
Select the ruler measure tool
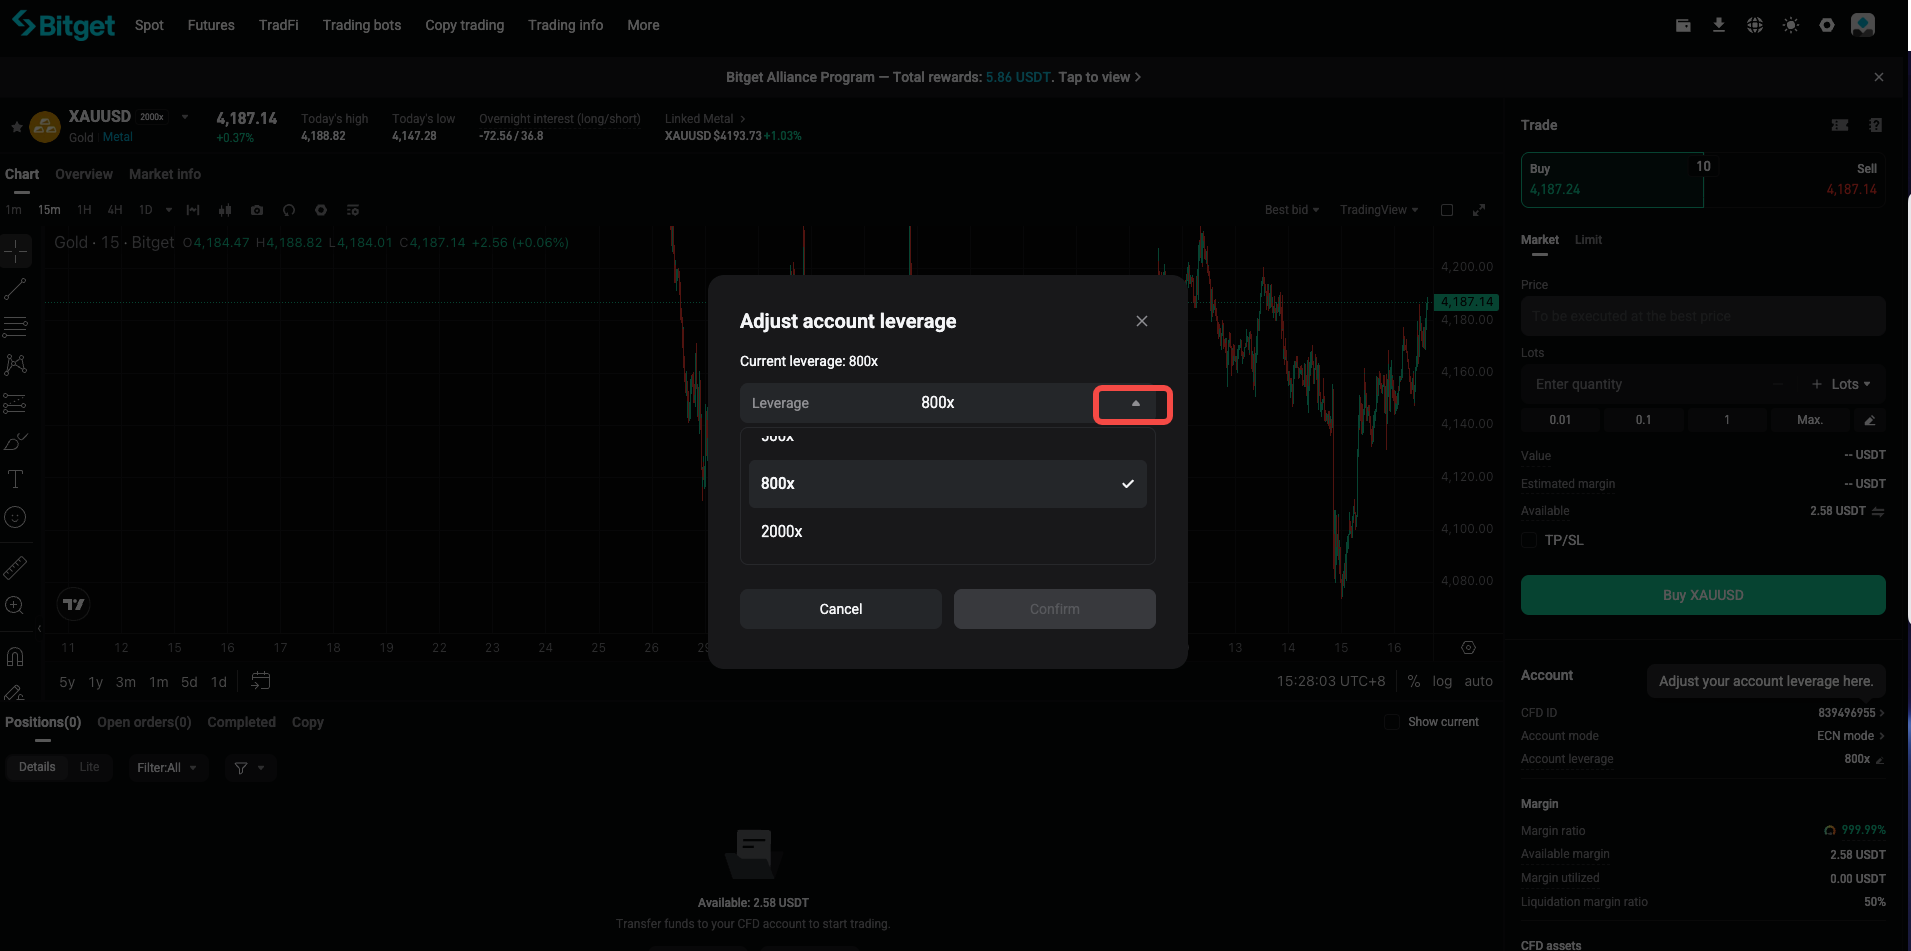[x=15, y=568]
